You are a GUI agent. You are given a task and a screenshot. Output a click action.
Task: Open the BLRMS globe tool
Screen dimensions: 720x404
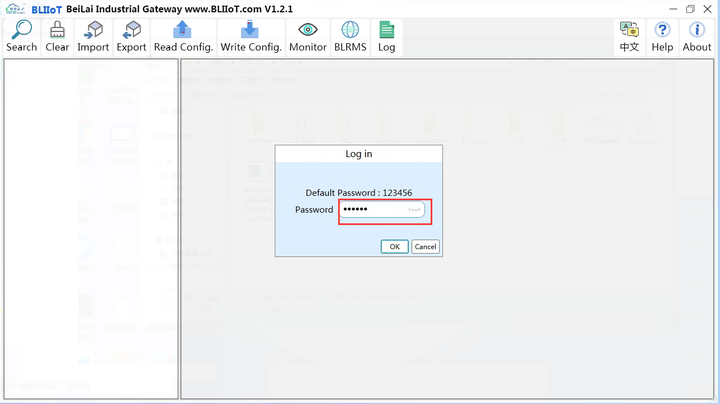(350, 37)
